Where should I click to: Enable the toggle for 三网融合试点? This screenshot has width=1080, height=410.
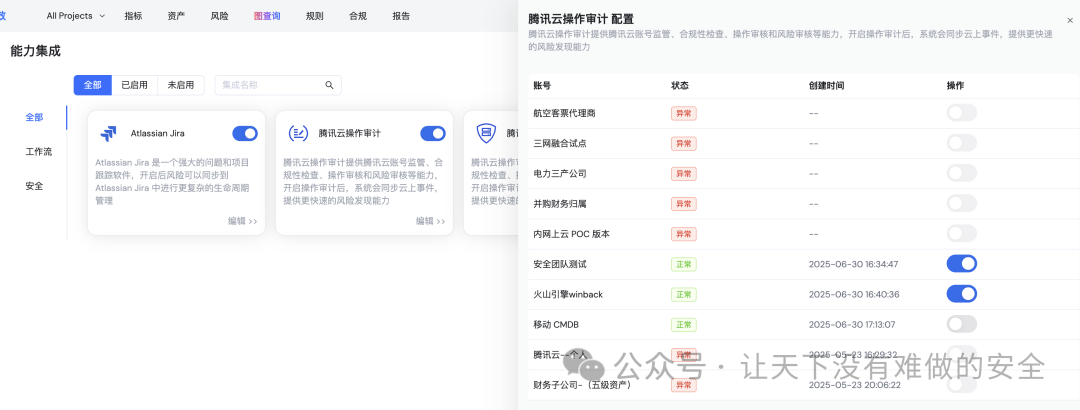click(962, 143)
